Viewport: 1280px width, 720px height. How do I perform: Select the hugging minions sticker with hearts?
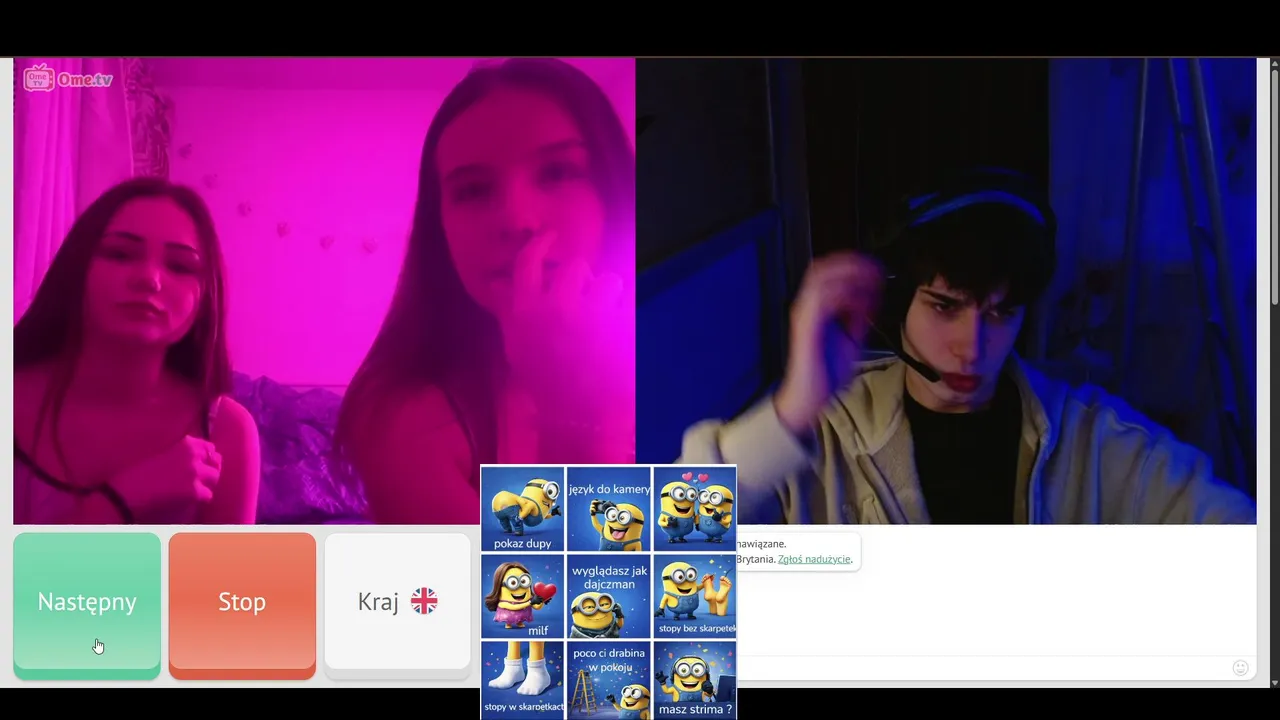point(694,509)
